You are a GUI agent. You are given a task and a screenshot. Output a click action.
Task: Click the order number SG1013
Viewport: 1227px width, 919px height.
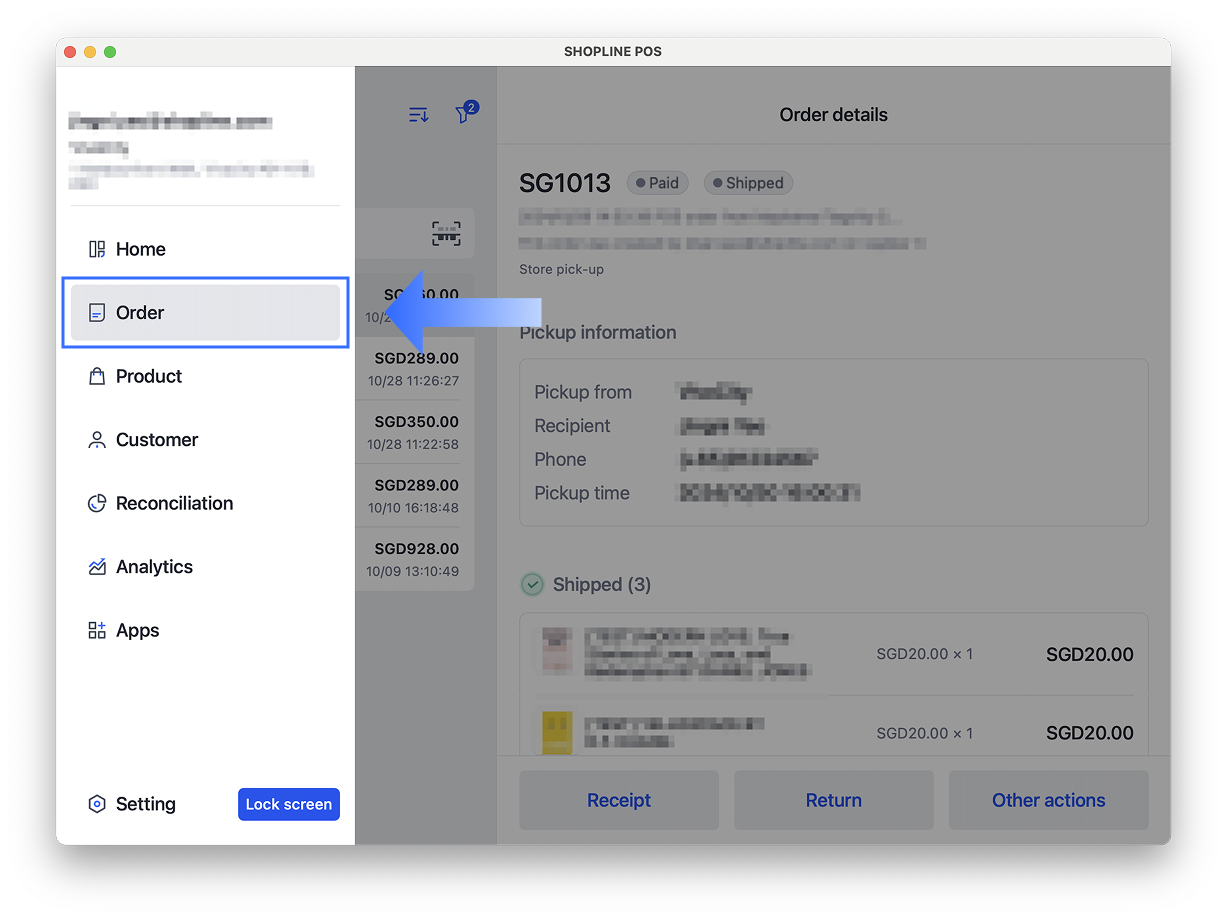pos(565,183)
